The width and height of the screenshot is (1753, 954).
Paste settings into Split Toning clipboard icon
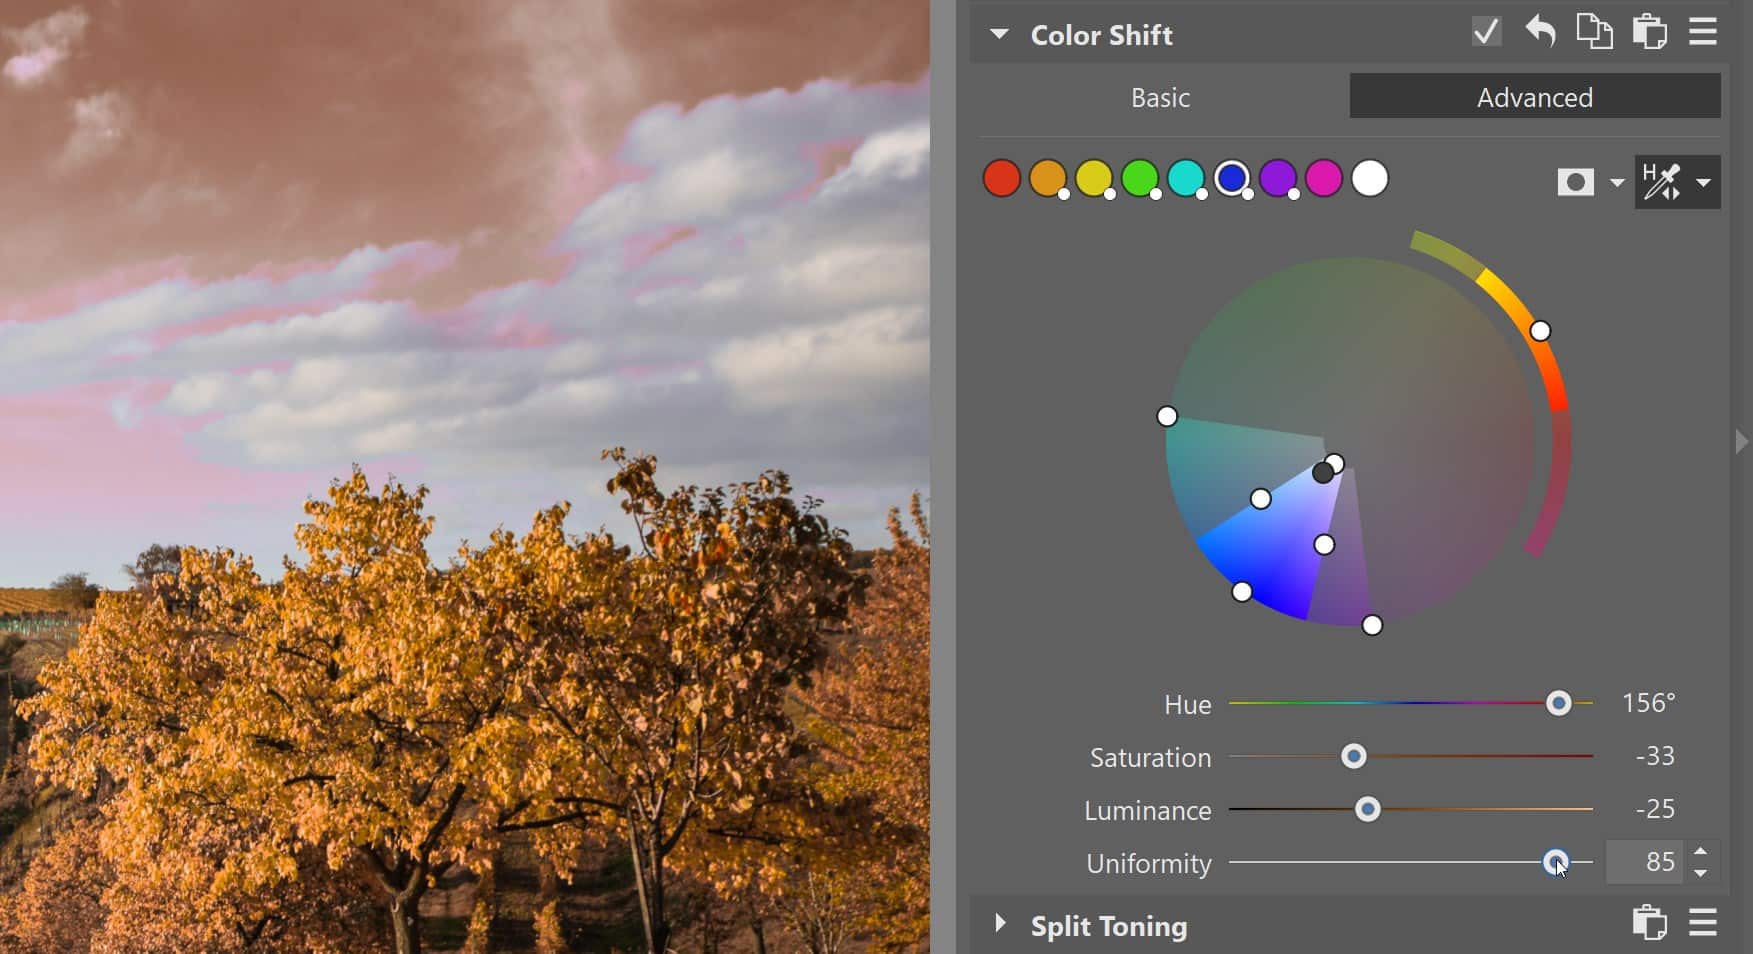1649,922
